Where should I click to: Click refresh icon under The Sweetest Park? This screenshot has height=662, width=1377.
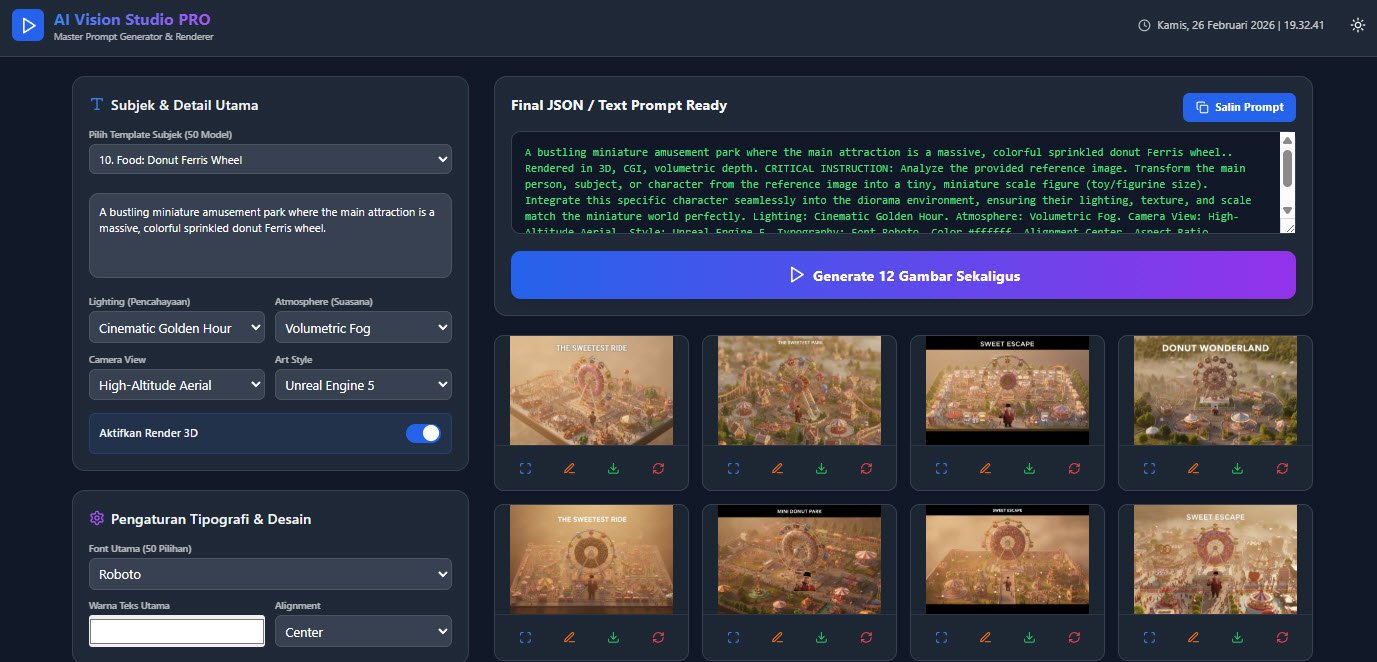pyautogui.click(x=866, y=468)
